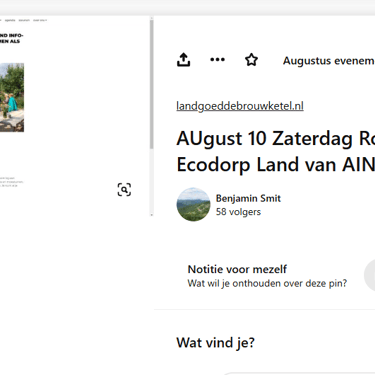Viewport: 375px width, 375px height.
Task: Click the AUgust 10 Zaterdag pin title
Action: (276, 151)
